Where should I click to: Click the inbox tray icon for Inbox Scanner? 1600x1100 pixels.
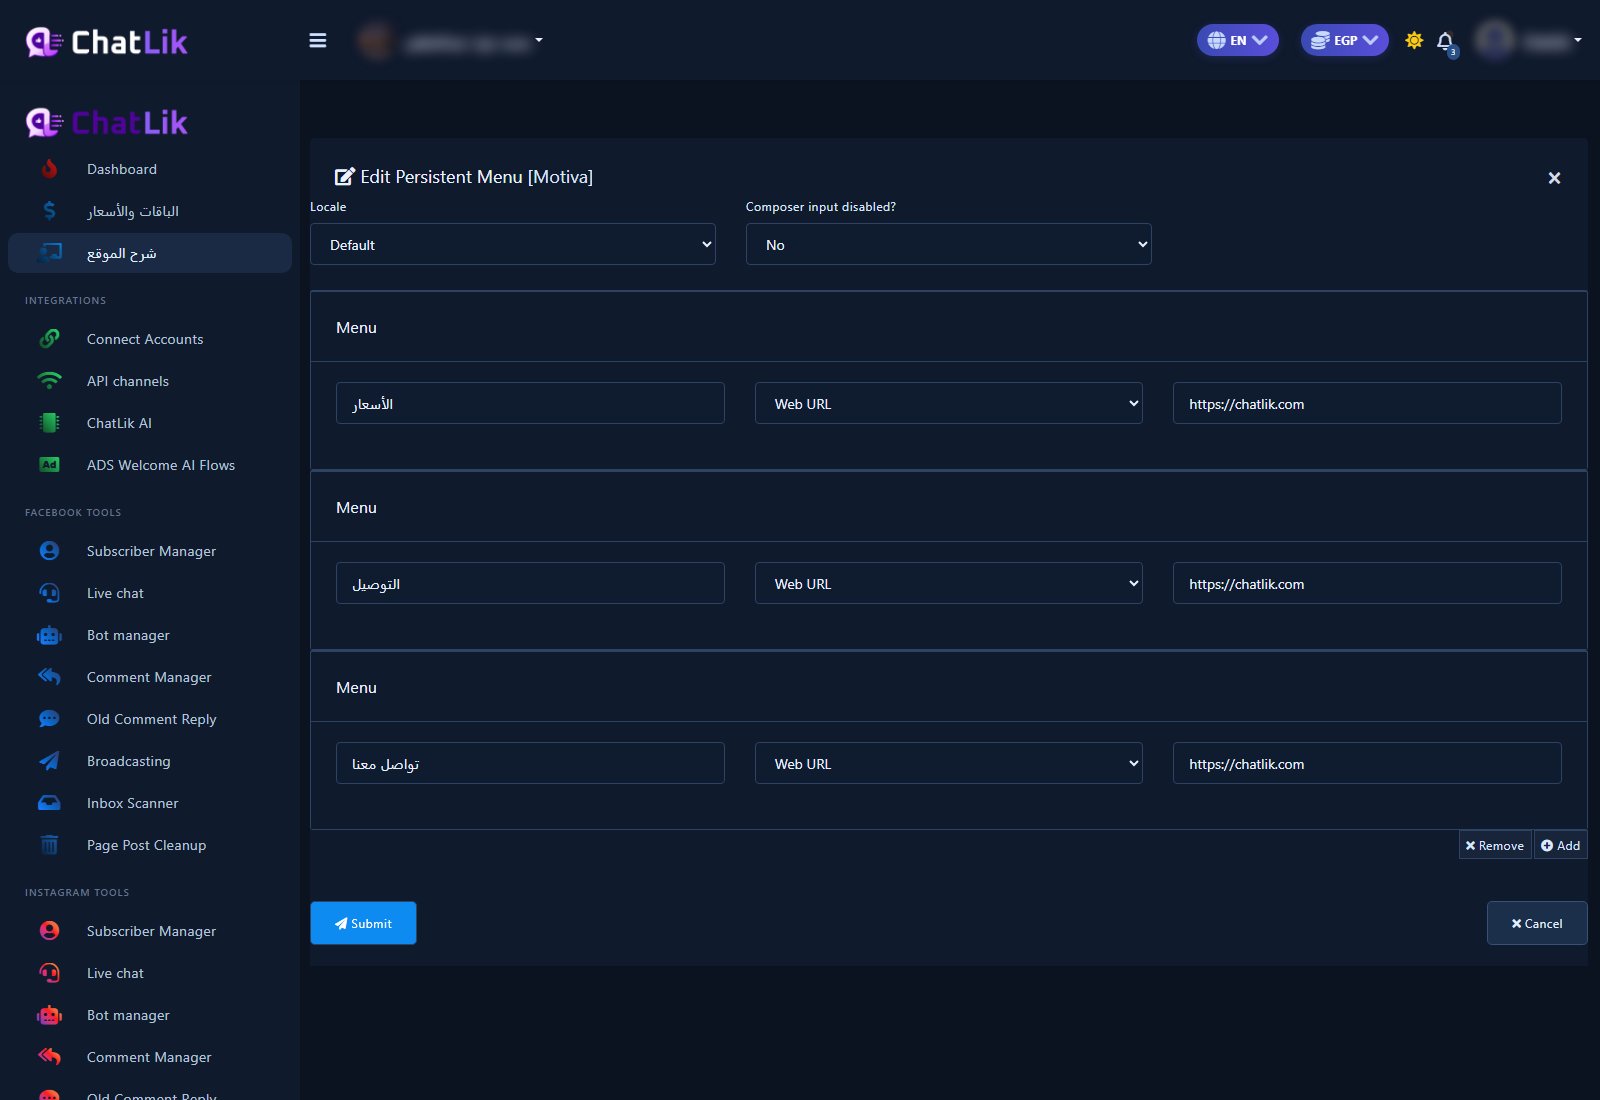click(x=49, y=803)
